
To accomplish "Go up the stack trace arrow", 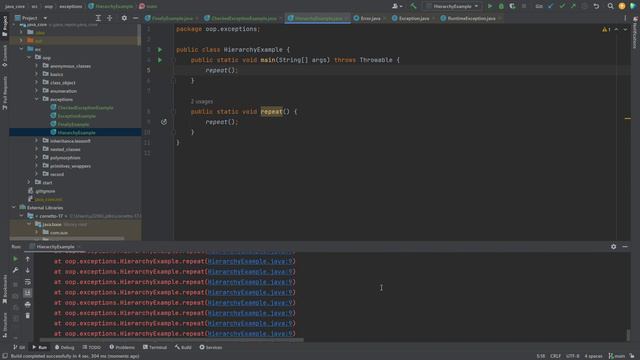I will 27,259.
